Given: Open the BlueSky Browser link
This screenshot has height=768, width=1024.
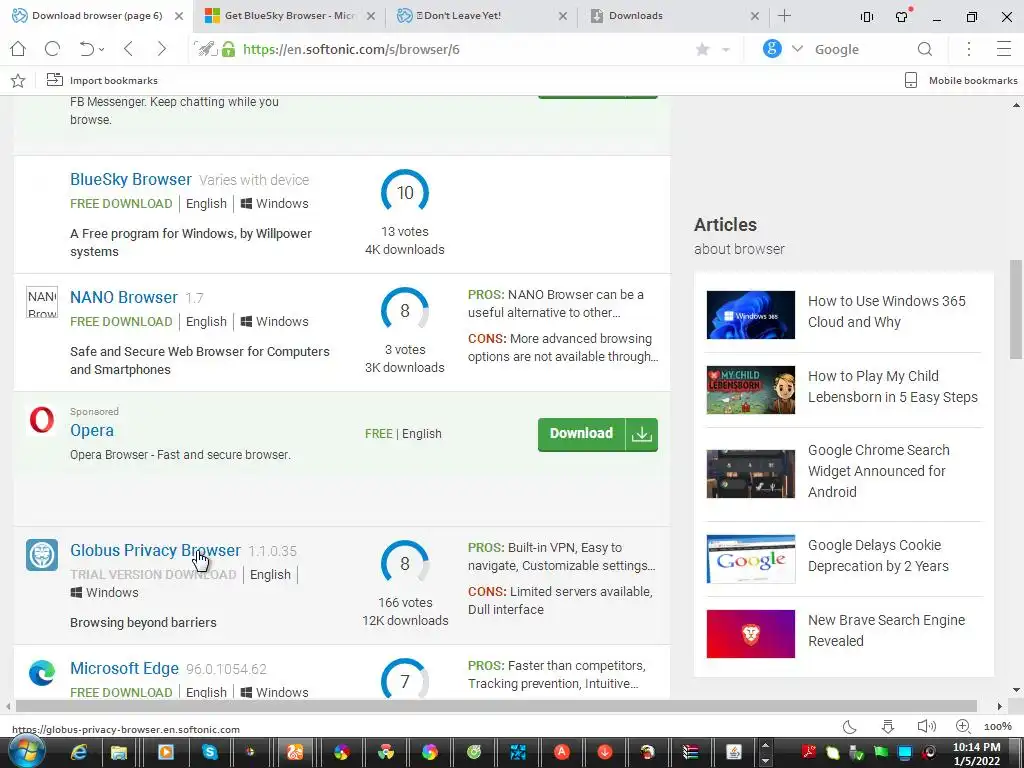Looking at the screenshot, I should point(131,179).
